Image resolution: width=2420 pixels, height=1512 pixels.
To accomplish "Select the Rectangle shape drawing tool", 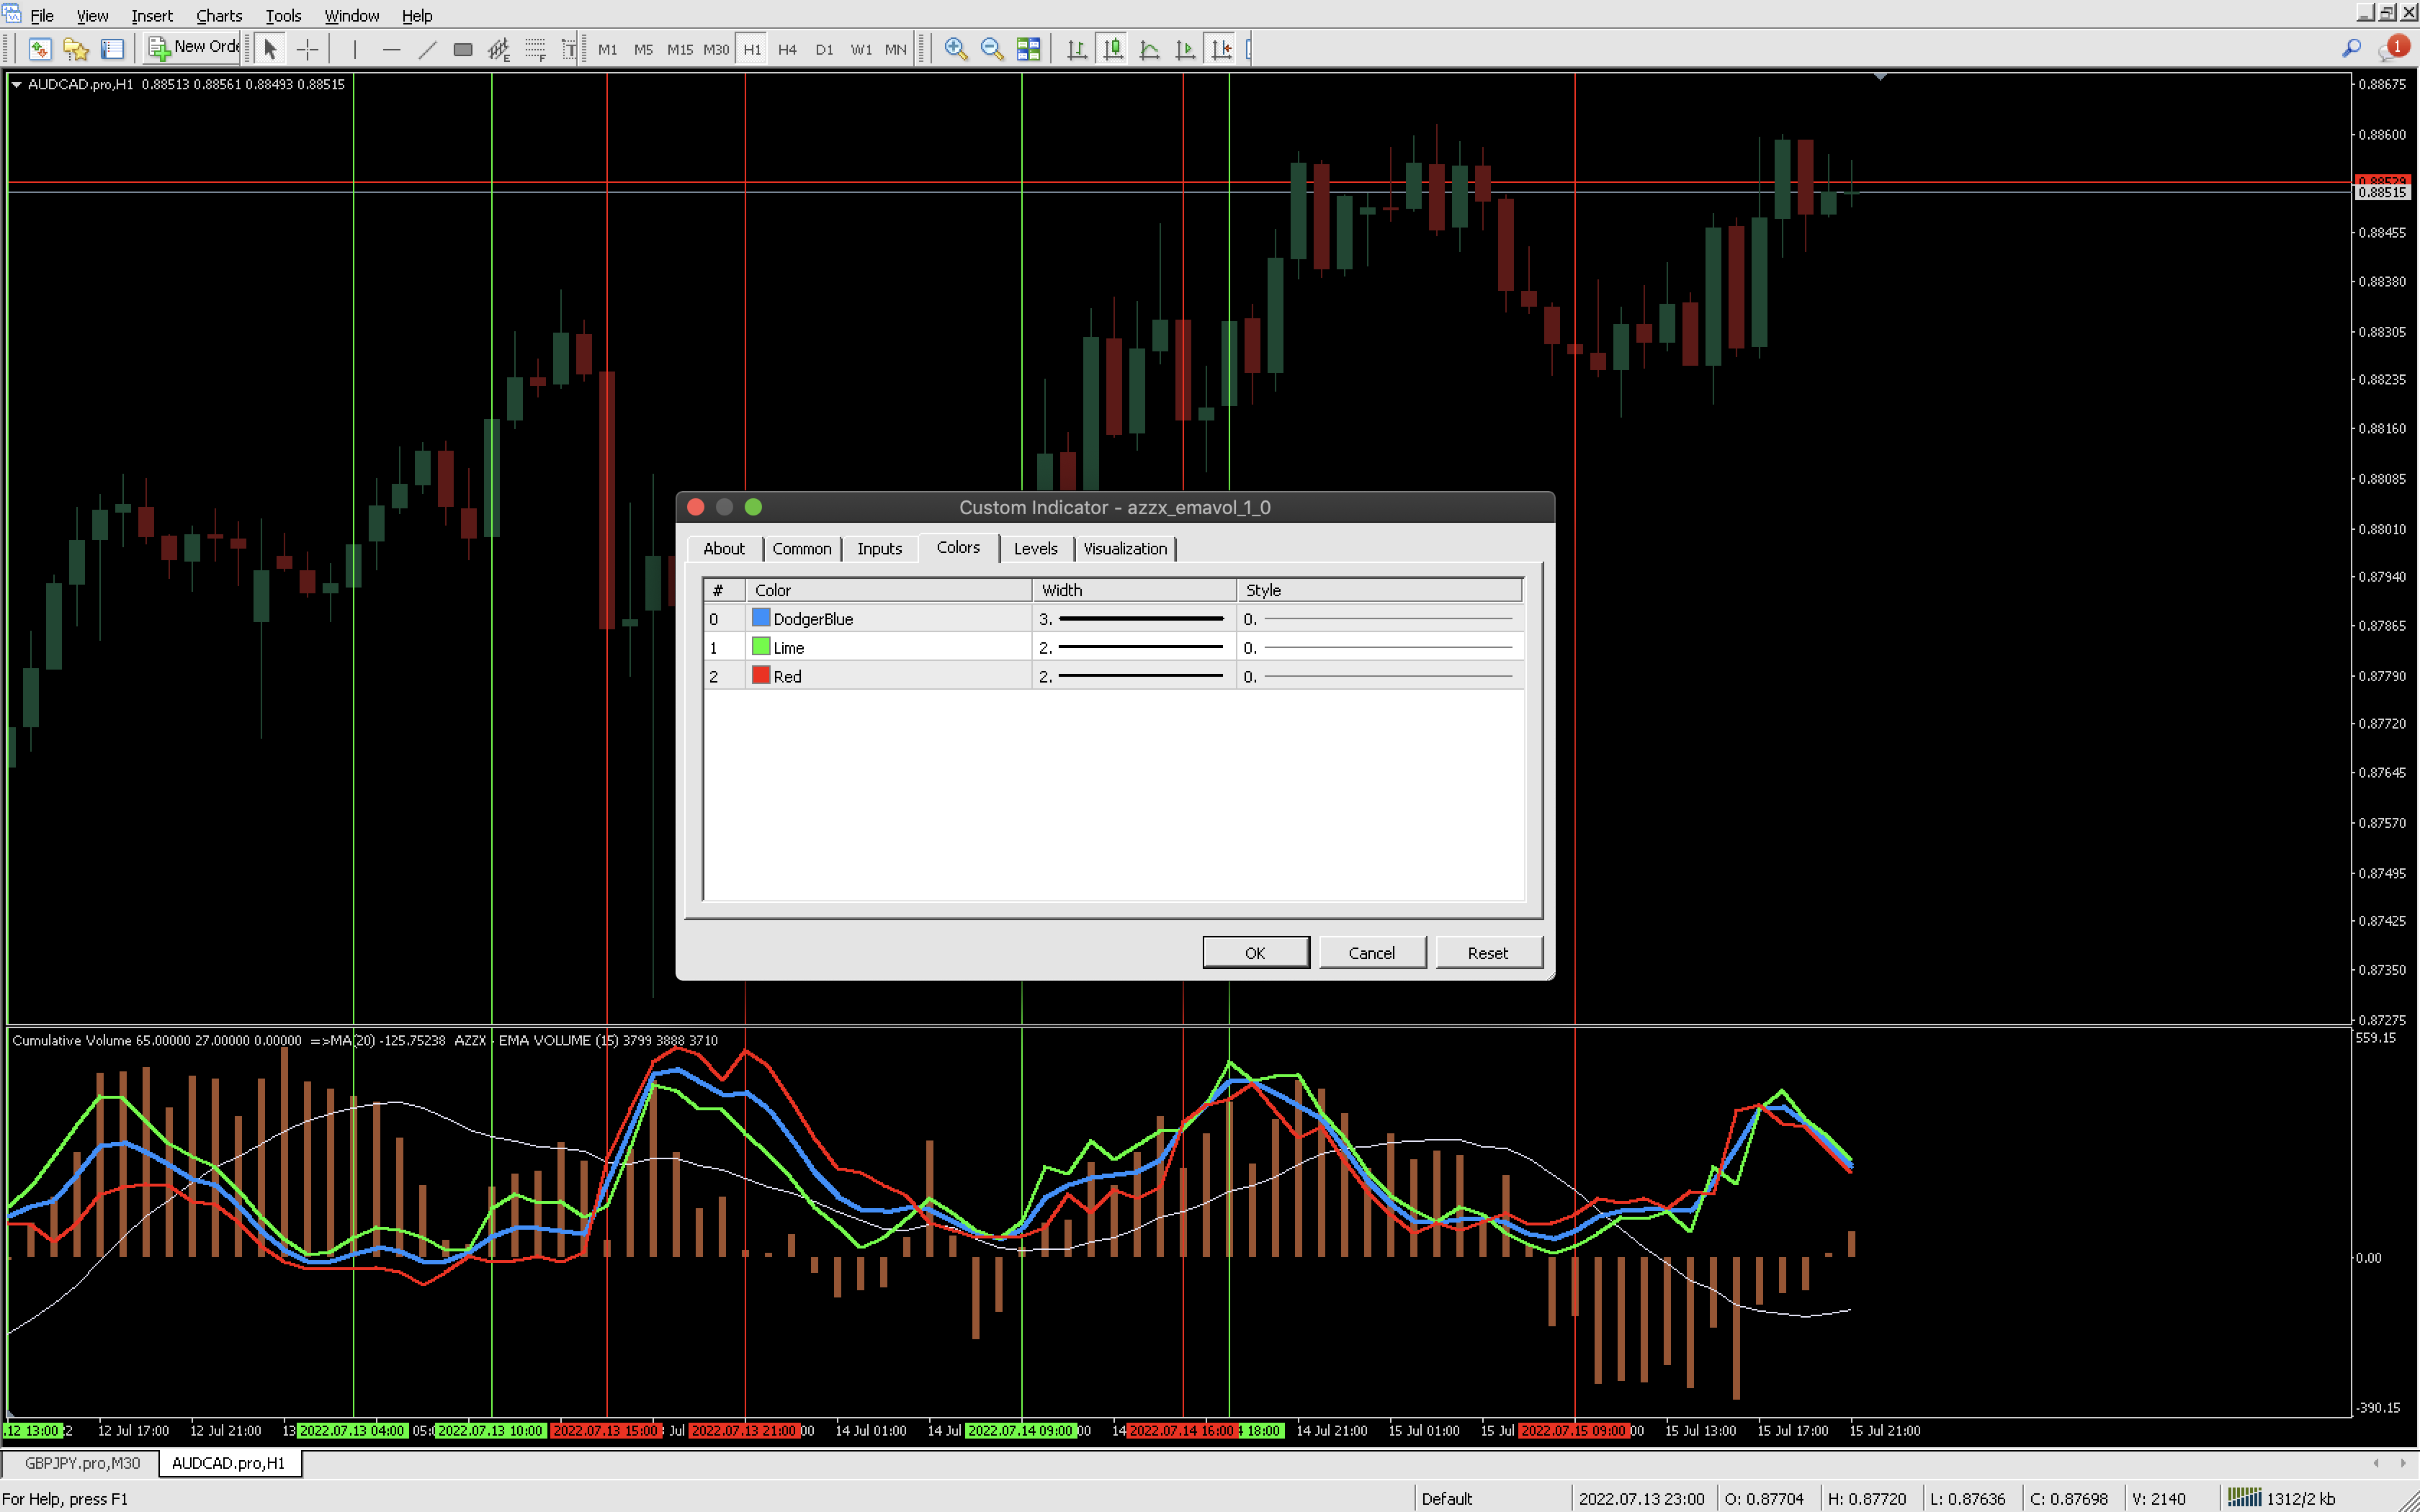I will (x=462, y=48).
